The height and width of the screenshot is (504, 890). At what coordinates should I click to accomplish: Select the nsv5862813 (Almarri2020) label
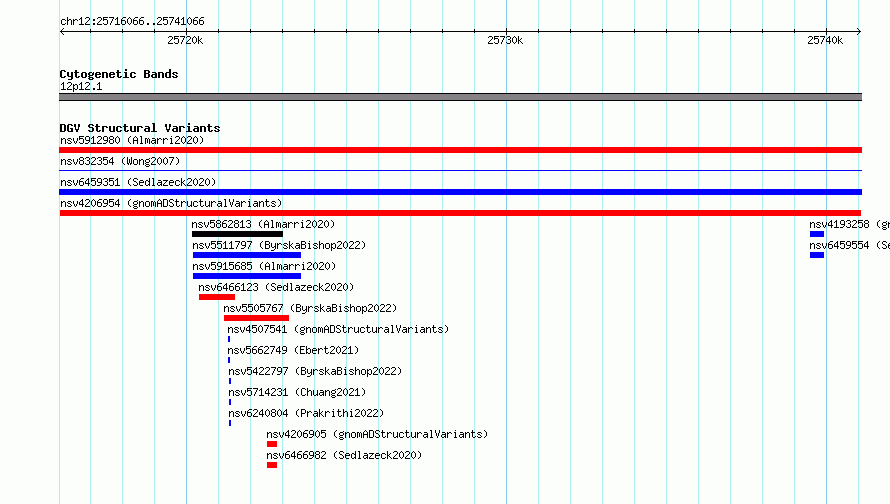click(x=263, y=224)
